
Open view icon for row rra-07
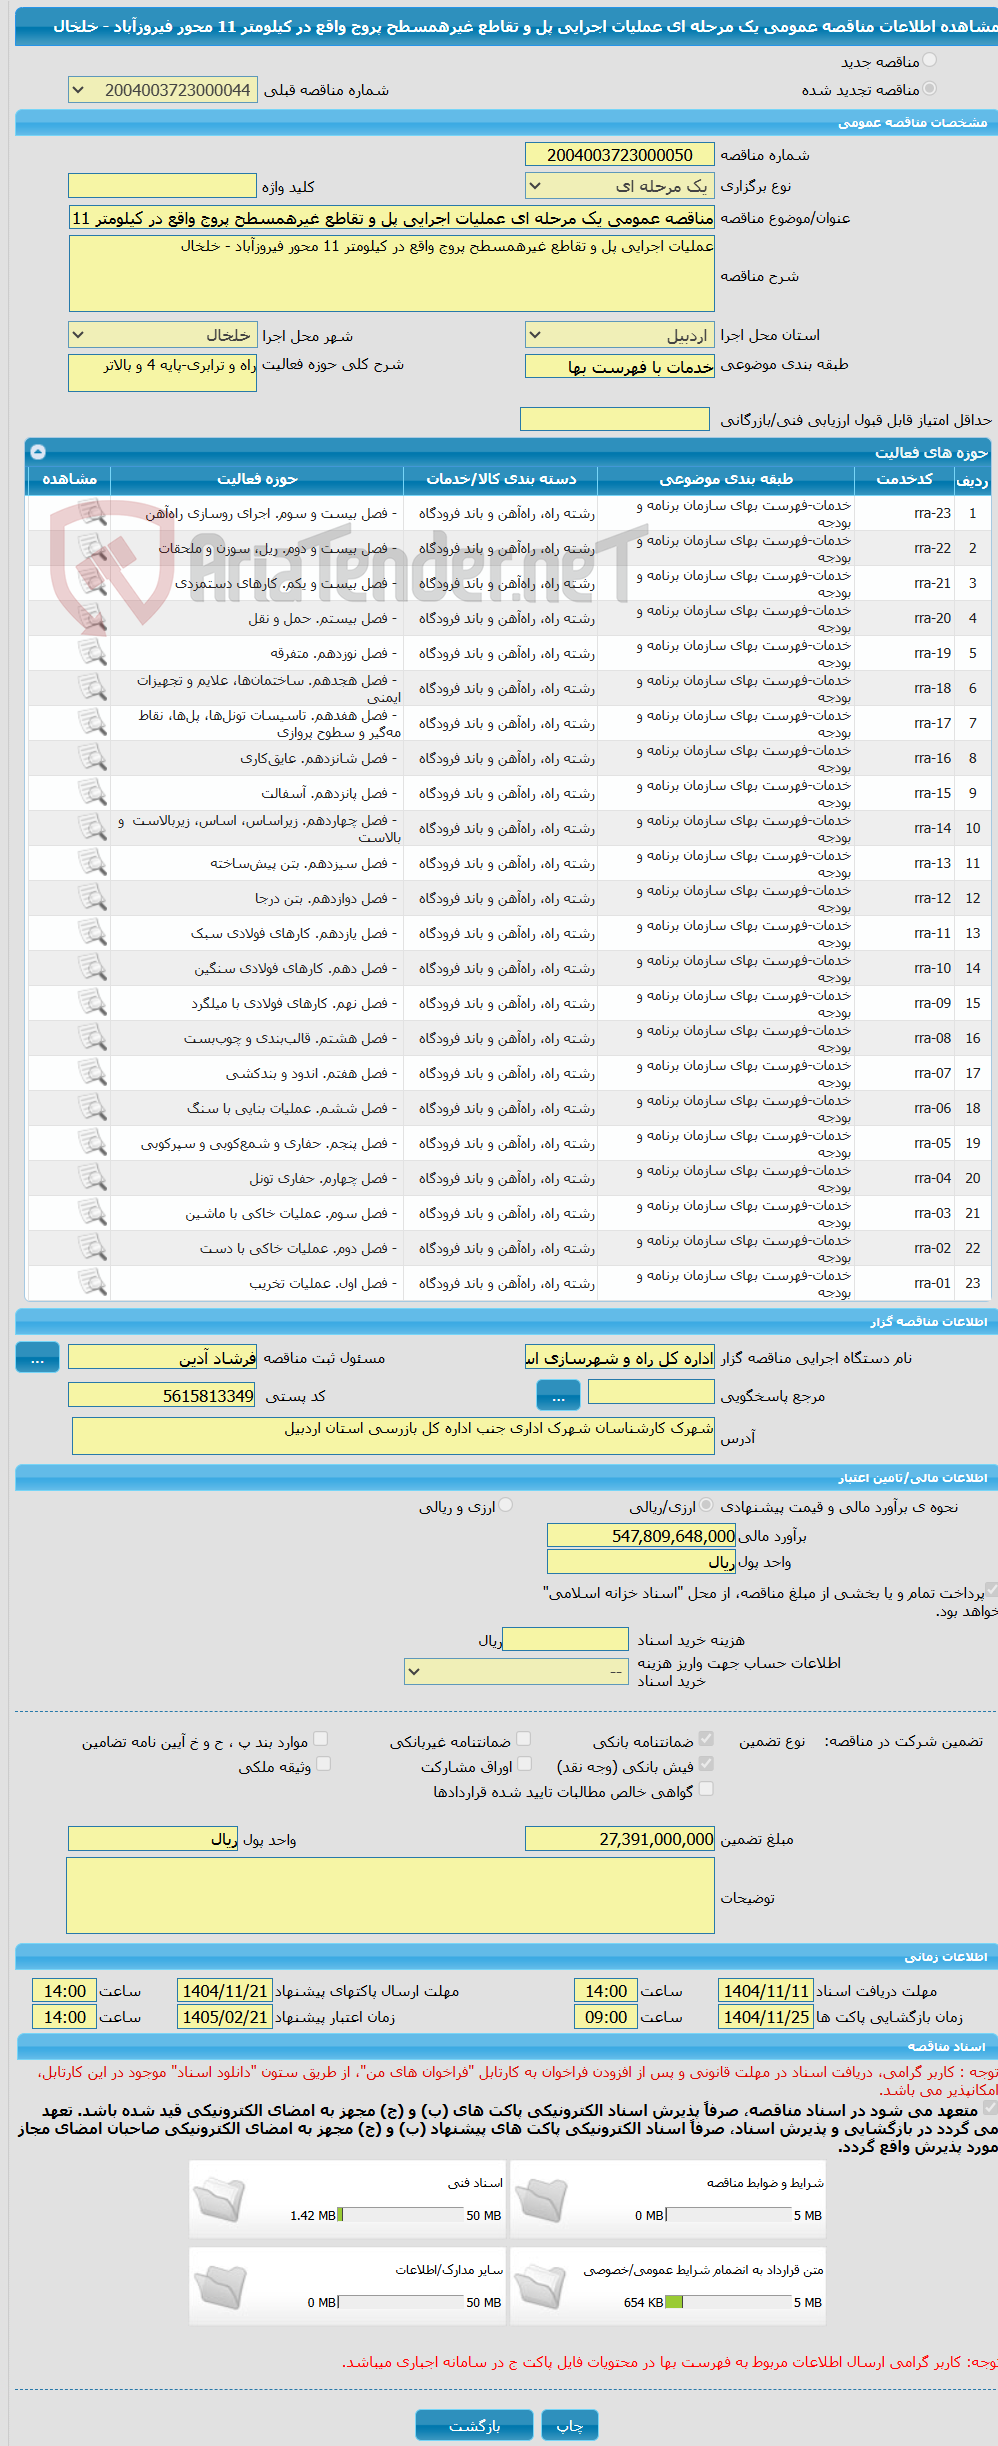point(92,1073)
